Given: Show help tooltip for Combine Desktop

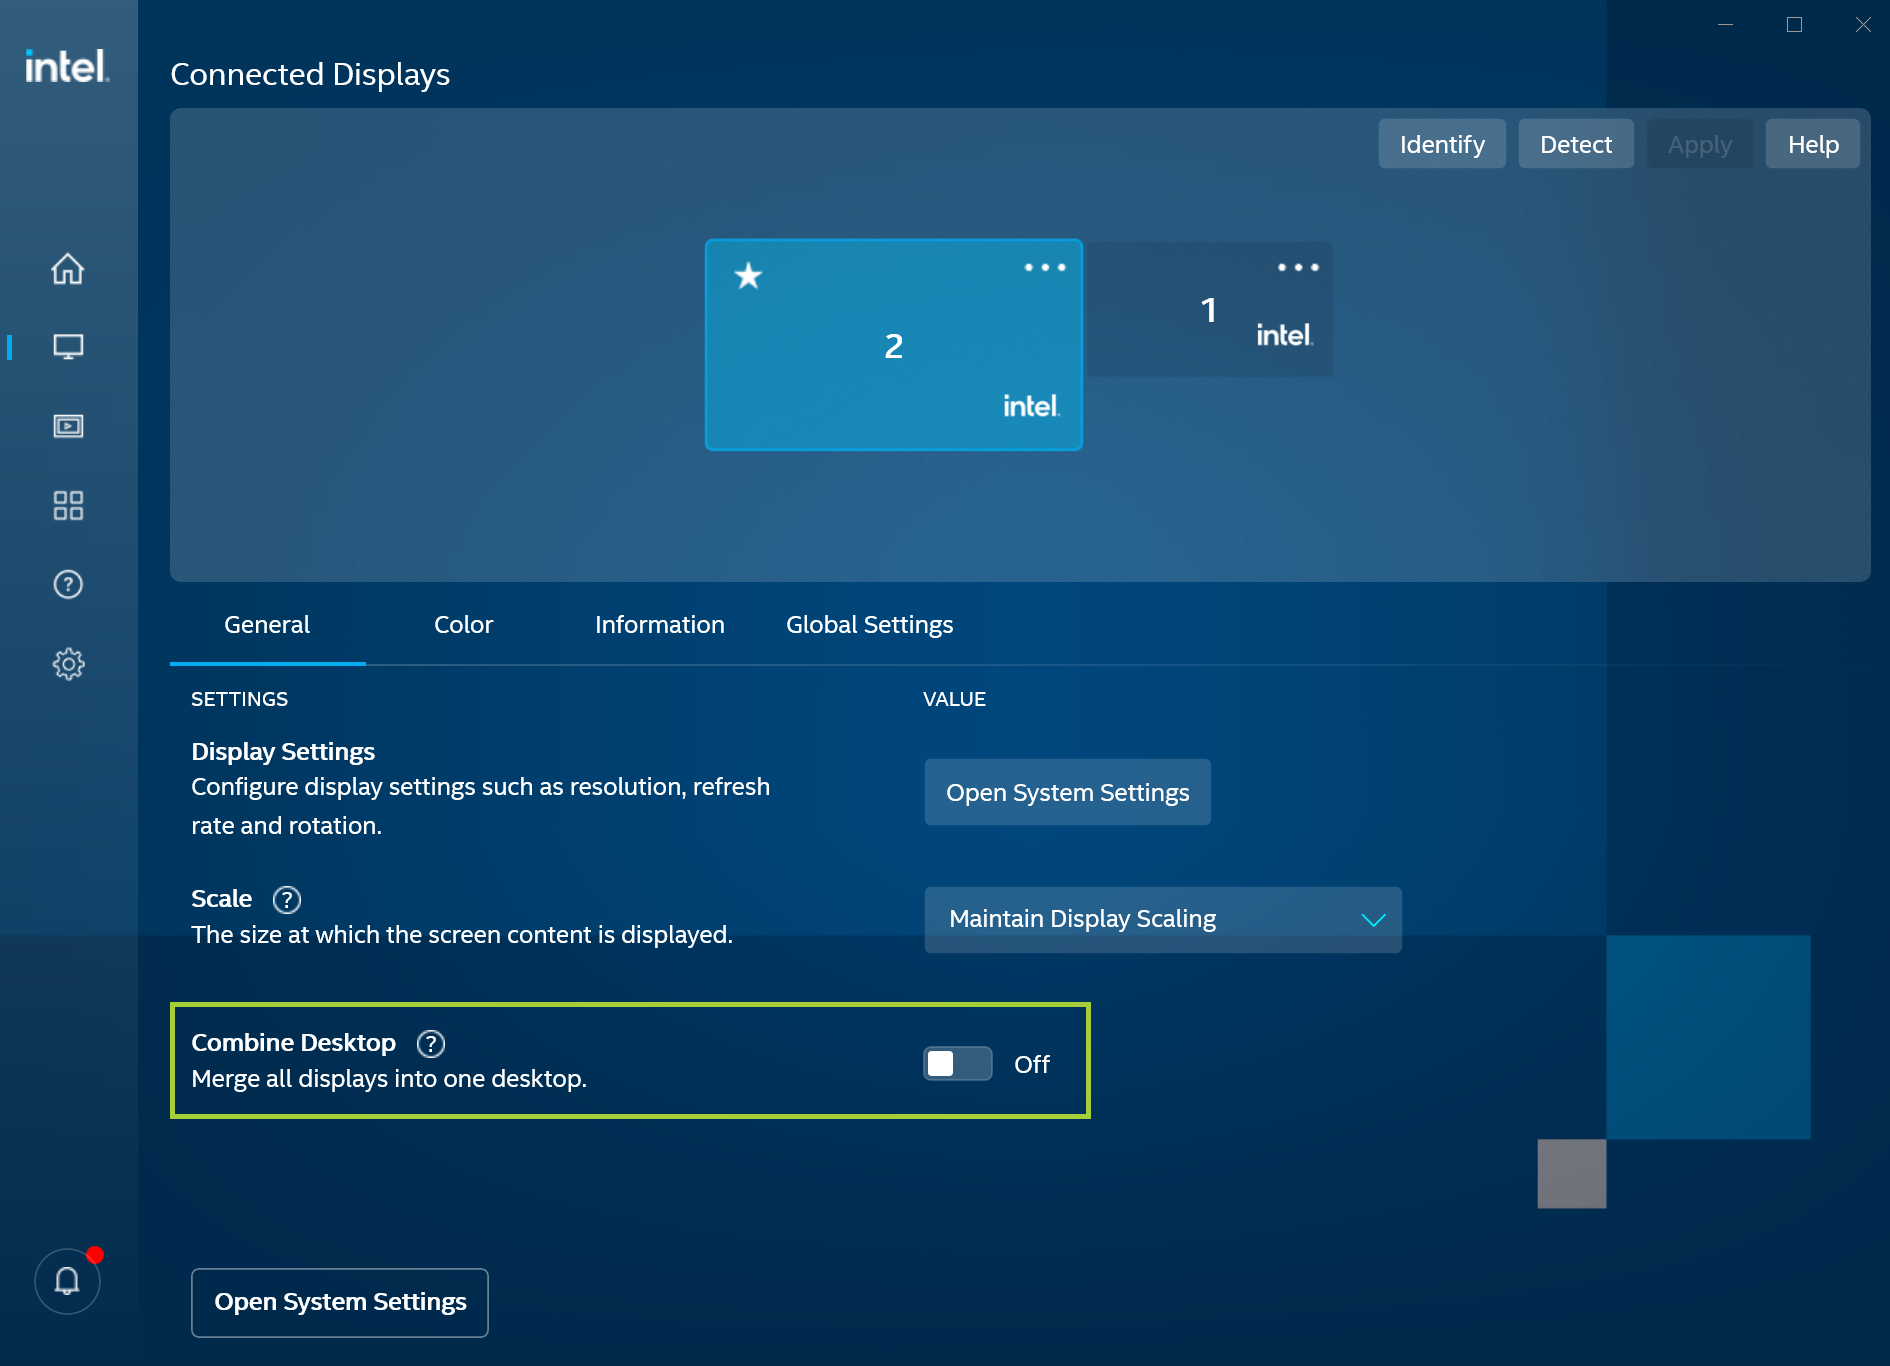Looking at the screenshot, I should coord(431,1044).
